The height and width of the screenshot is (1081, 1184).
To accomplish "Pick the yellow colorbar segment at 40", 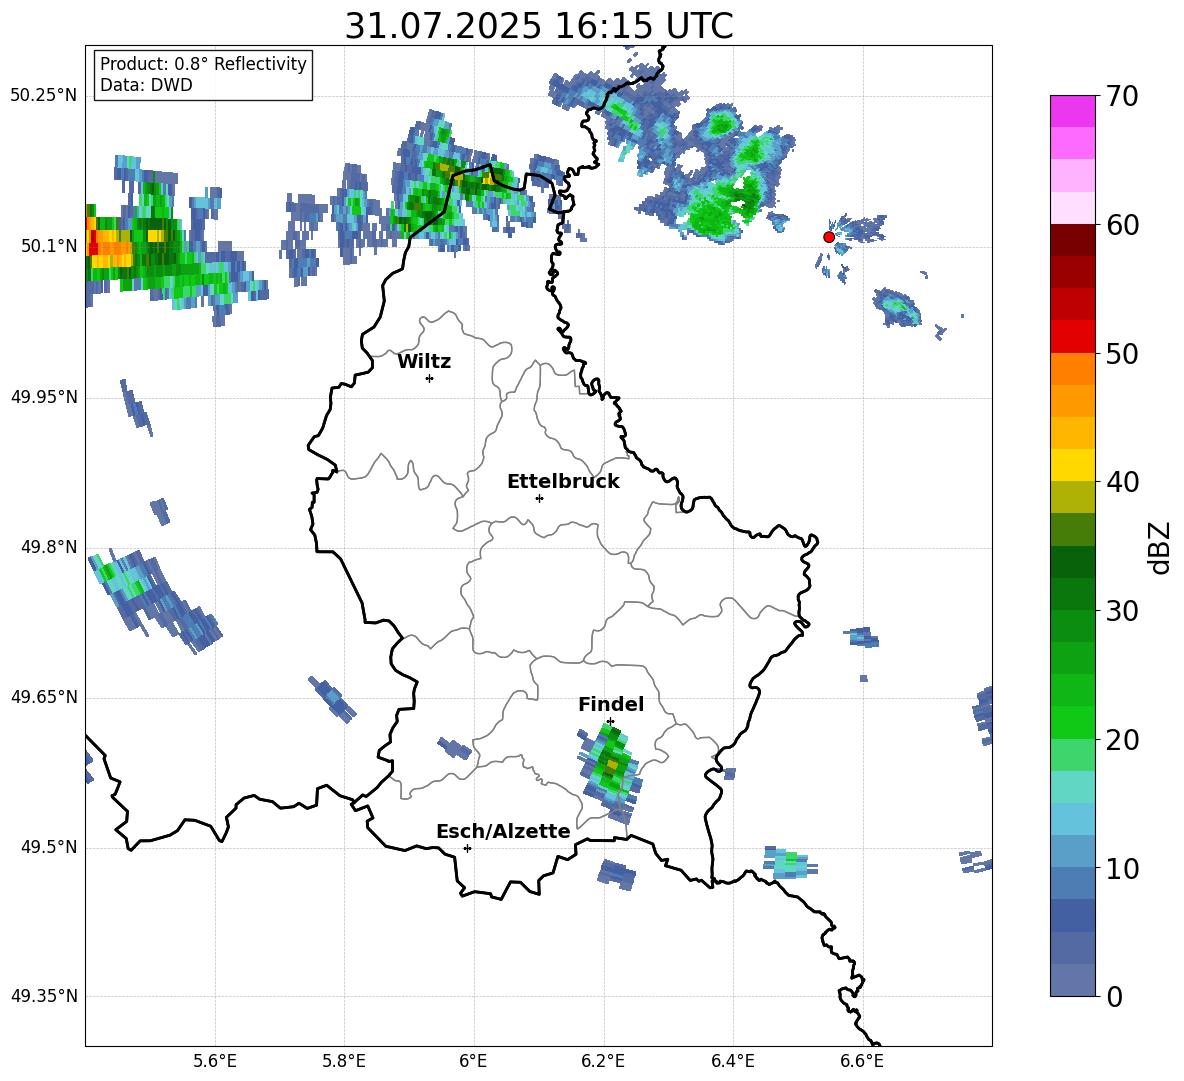I will click(1072, 465).
